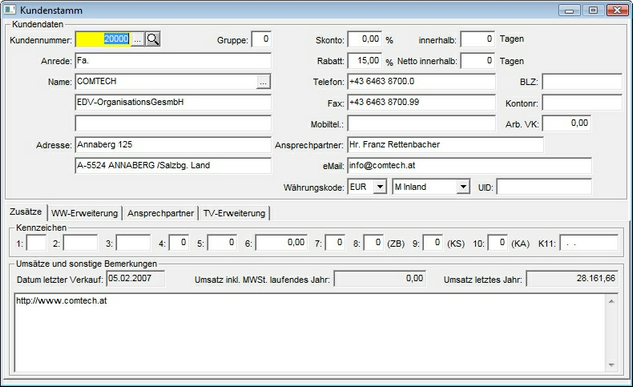Viewport: 633px width, 387px height.
Task: Open the M Inland dropdown
Action: [x=463, y=187]
